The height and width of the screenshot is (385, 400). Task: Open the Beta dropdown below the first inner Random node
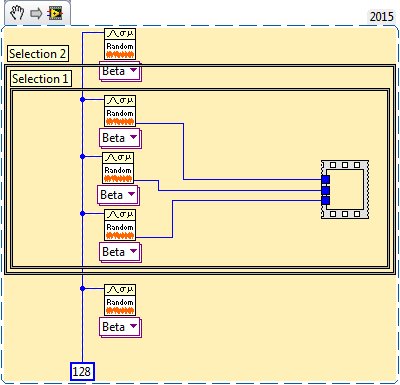[x=120, y=138]
